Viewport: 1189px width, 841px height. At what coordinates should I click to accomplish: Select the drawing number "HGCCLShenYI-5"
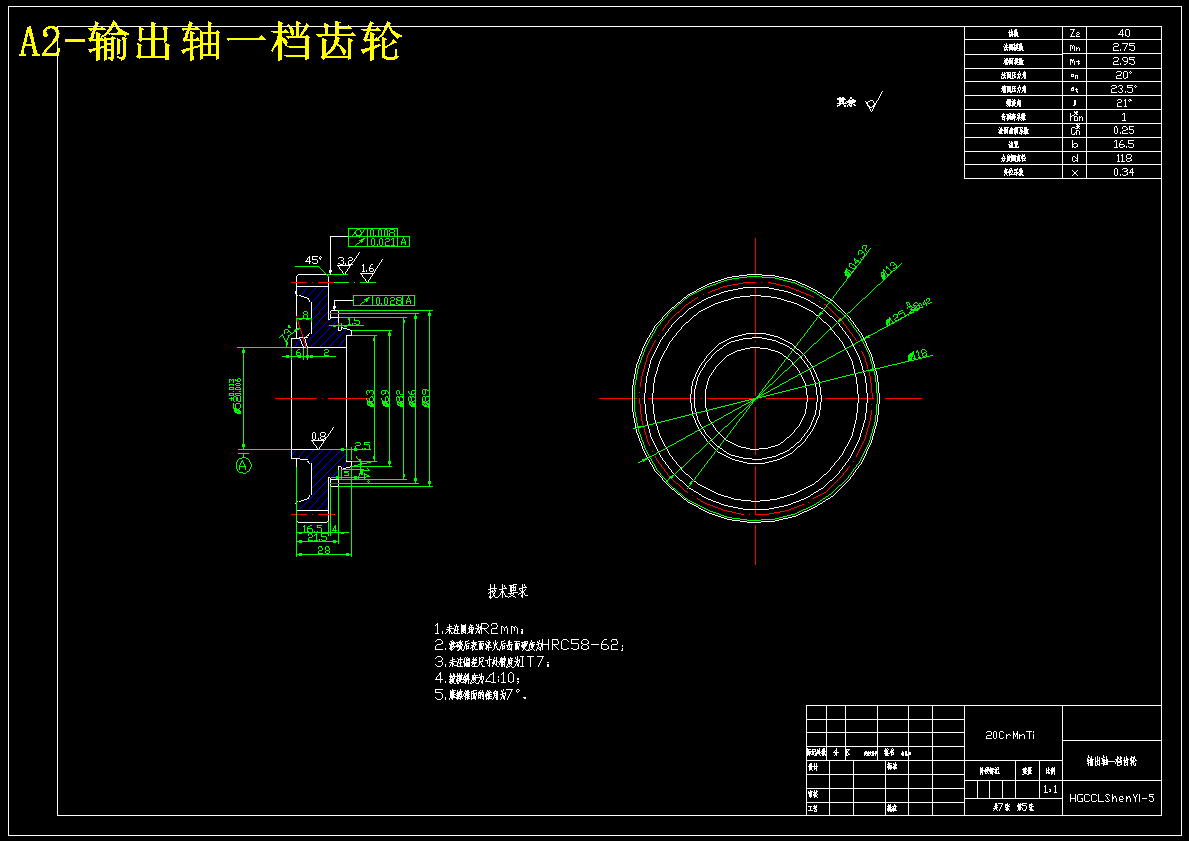1112,798
